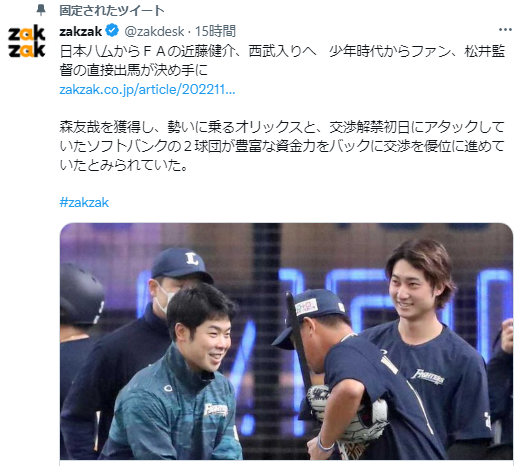Click the 15時間 tweet timestamp
This screenshot has height=466, width=527.
click(x=215, y=31)
